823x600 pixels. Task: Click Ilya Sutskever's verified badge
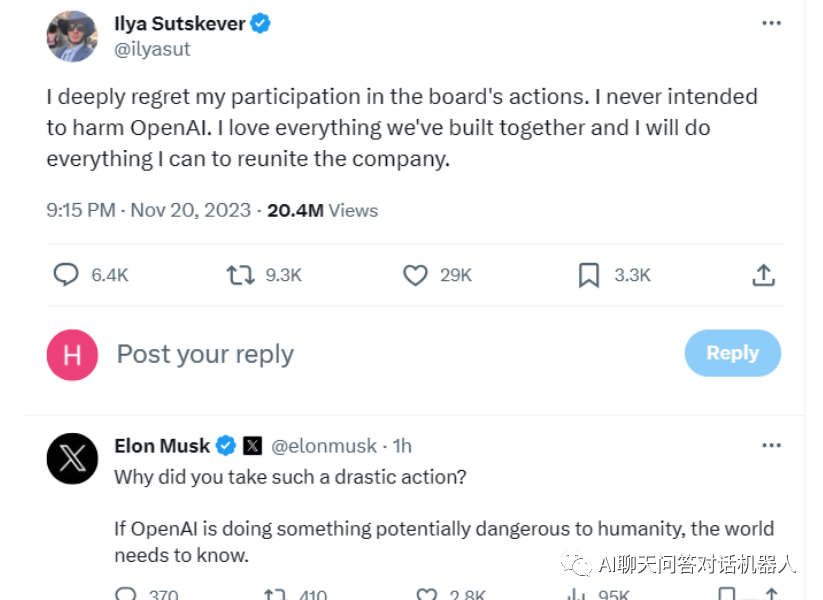260,24
